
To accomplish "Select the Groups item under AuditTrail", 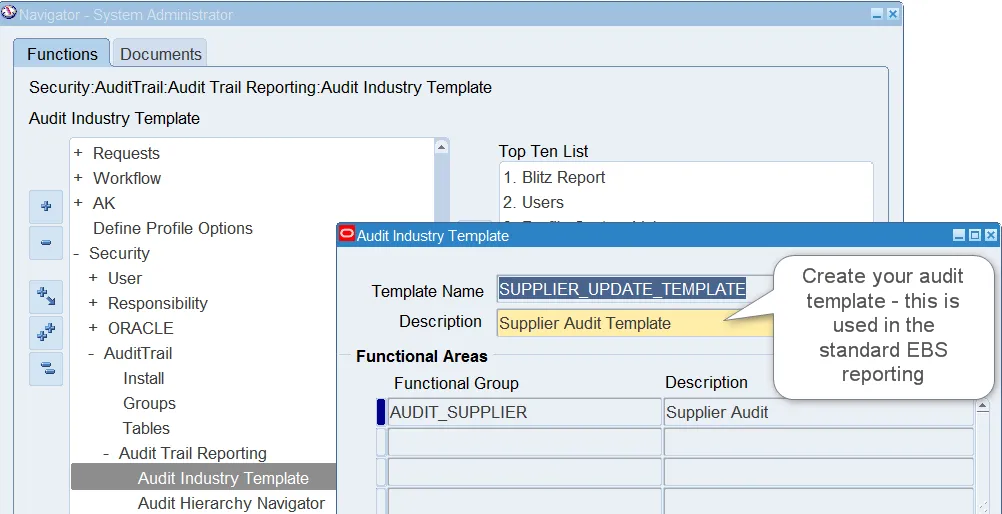I will click(x=149, y=403).
